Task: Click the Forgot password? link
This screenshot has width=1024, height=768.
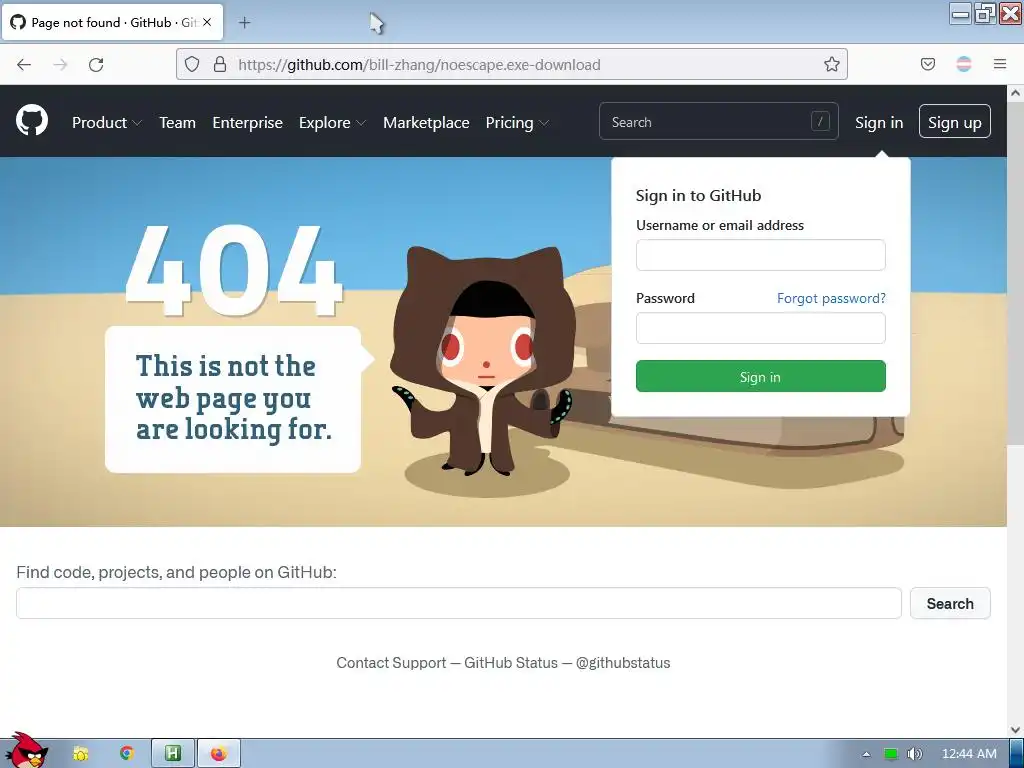Action: pos(831,298)
